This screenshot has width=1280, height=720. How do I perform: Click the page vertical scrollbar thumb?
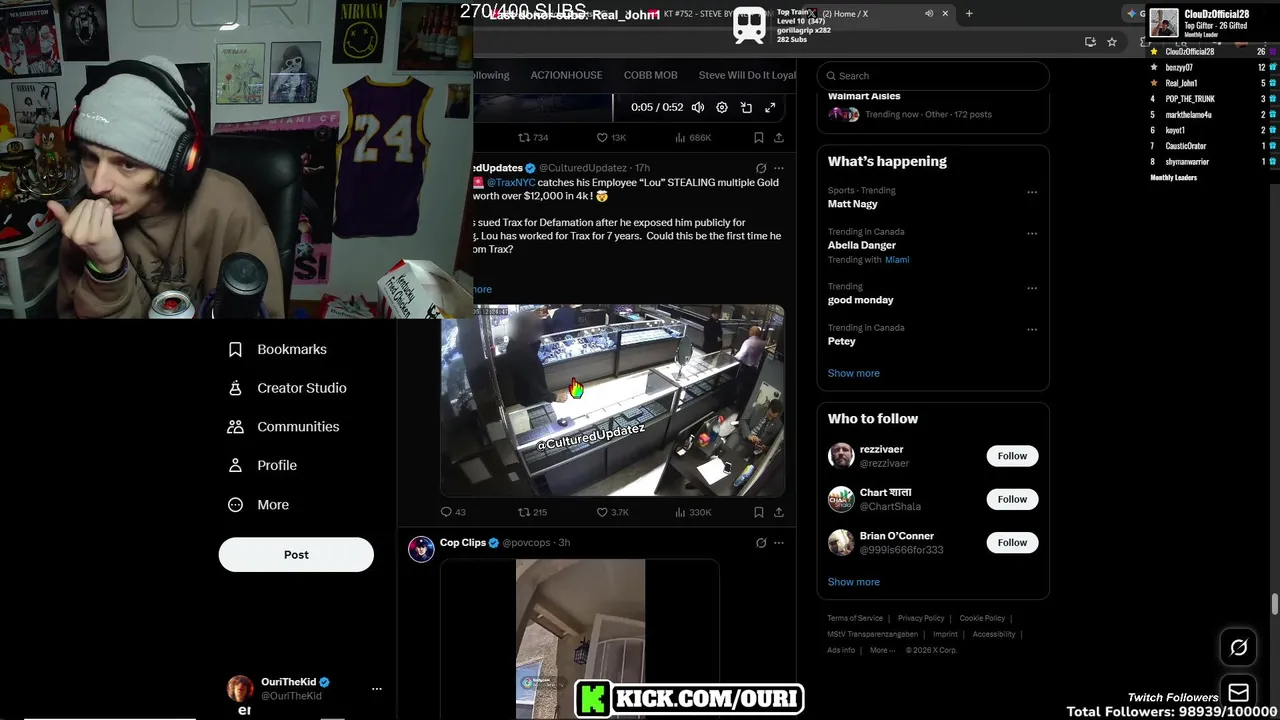(x=1274, y=605)
